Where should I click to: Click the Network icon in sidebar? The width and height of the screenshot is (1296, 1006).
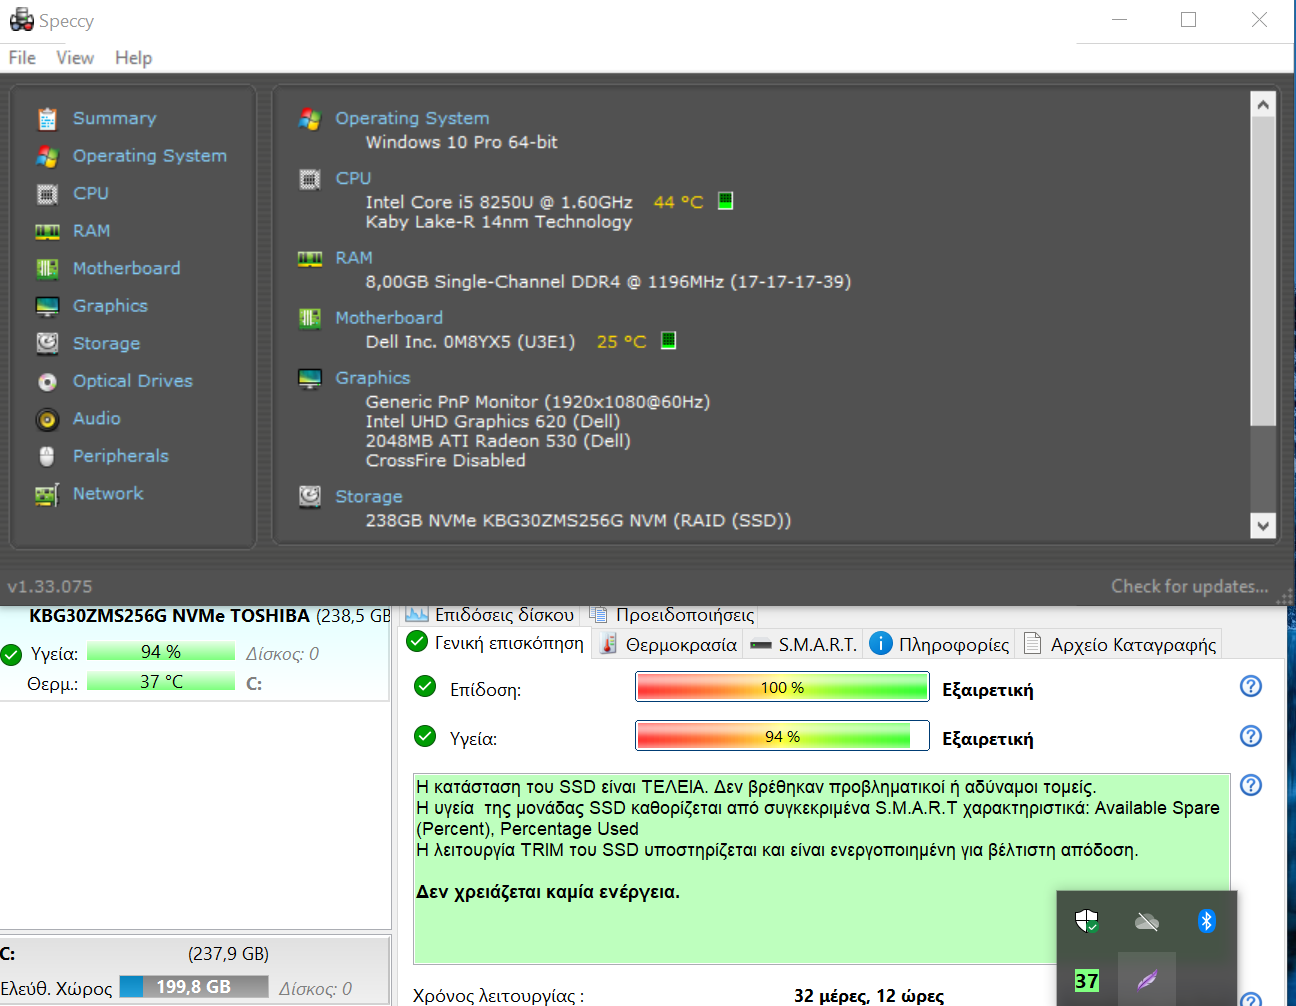pyautogui.click(x=47, y=494)
